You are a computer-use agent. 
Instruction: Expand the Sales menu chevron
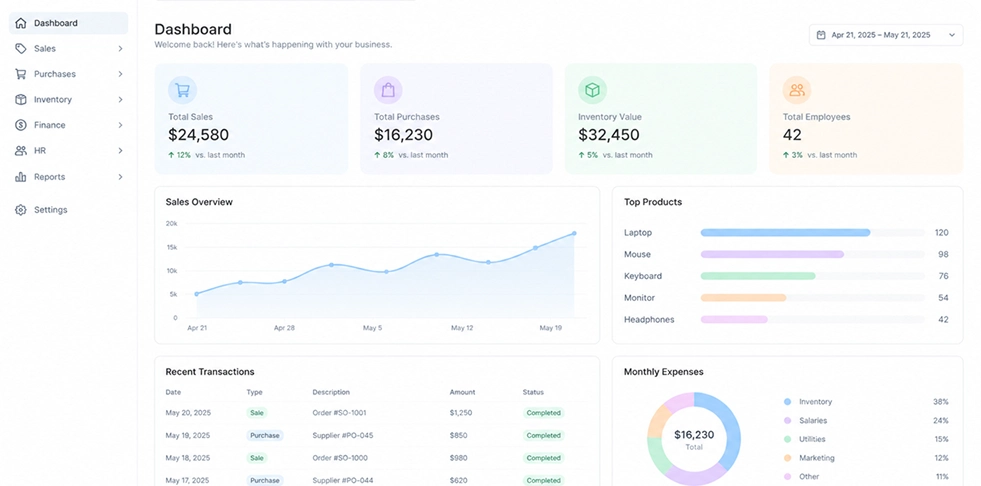click(120, 49)
